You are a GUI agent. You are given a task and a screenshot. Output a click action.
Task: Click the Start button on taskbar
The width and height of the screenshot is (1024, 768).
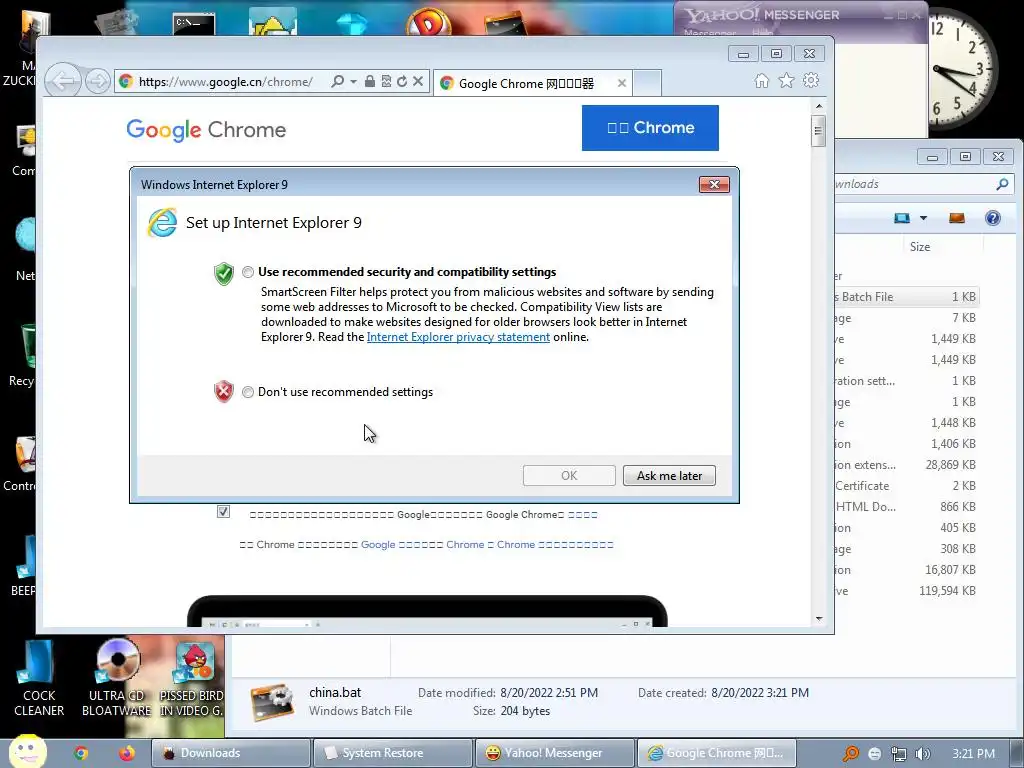(27, 752)
